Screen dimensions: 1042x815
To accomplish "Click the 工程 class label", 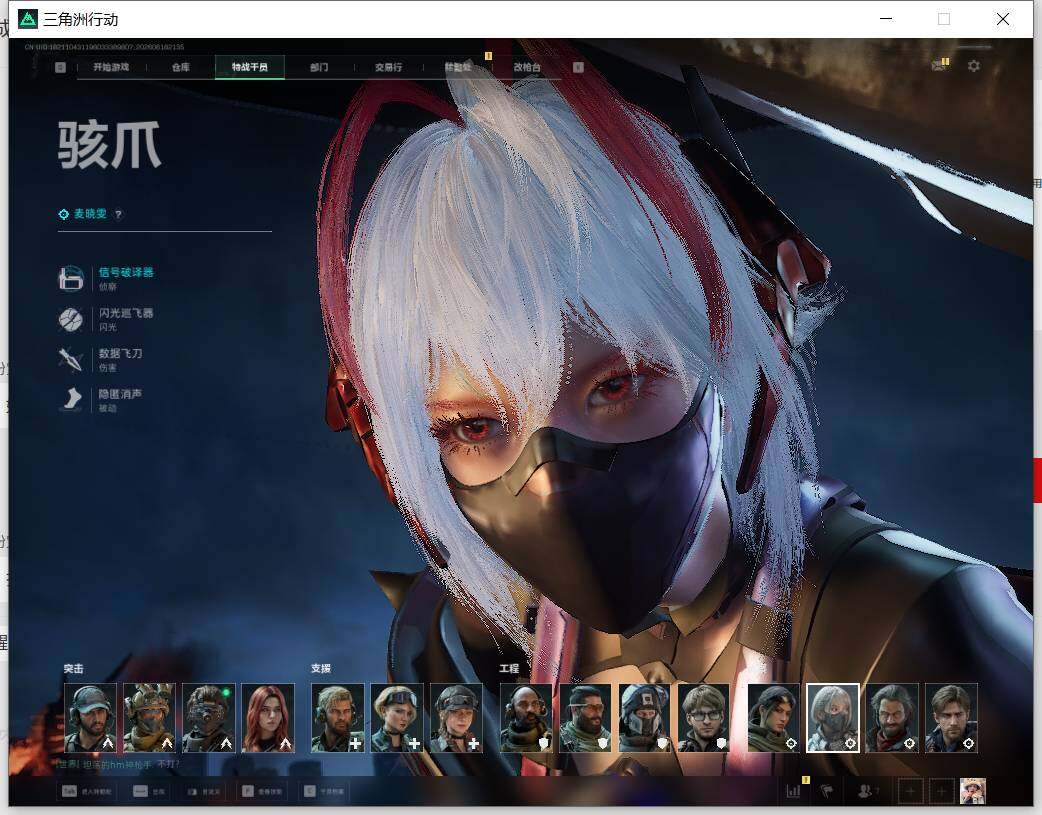I will pos(510,669).
